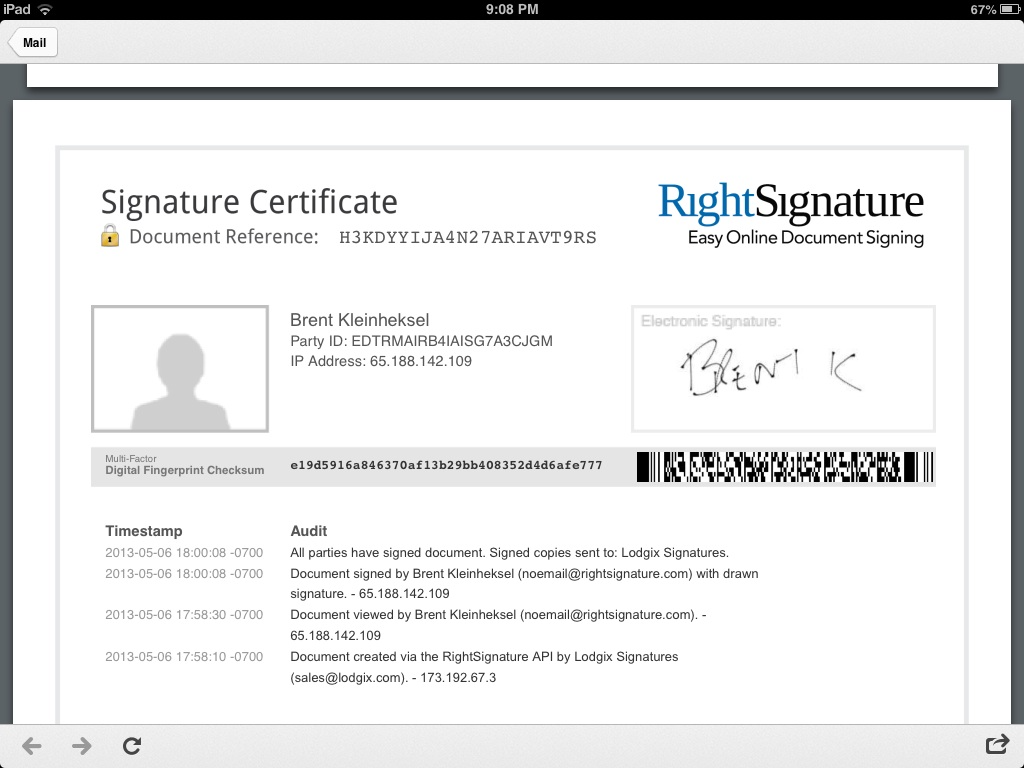Go forward with the right arrow icon
The image size is (1024, 768).
click(x=82, y=745)
